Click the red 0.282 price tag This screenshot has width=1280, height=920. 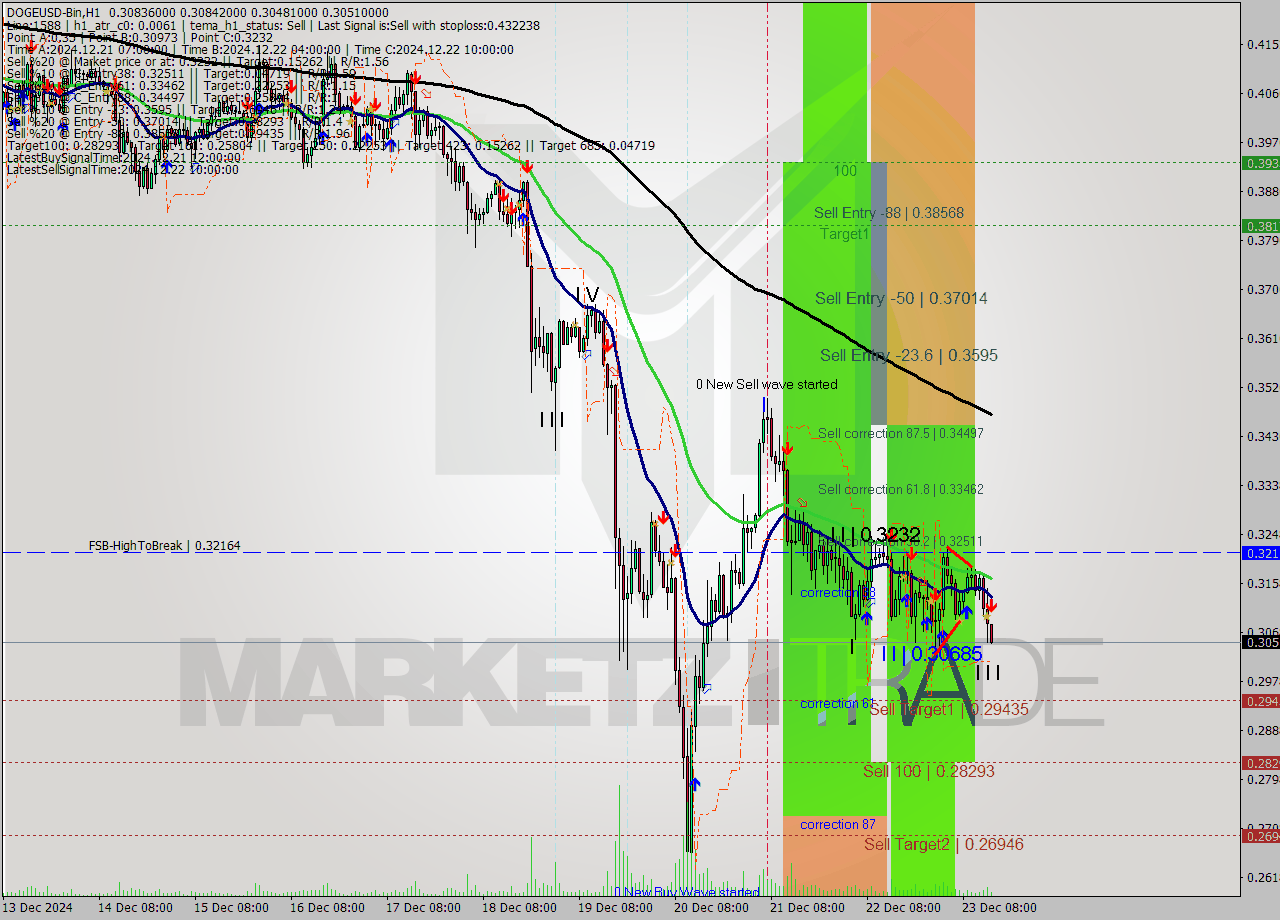pos(1260,762)
